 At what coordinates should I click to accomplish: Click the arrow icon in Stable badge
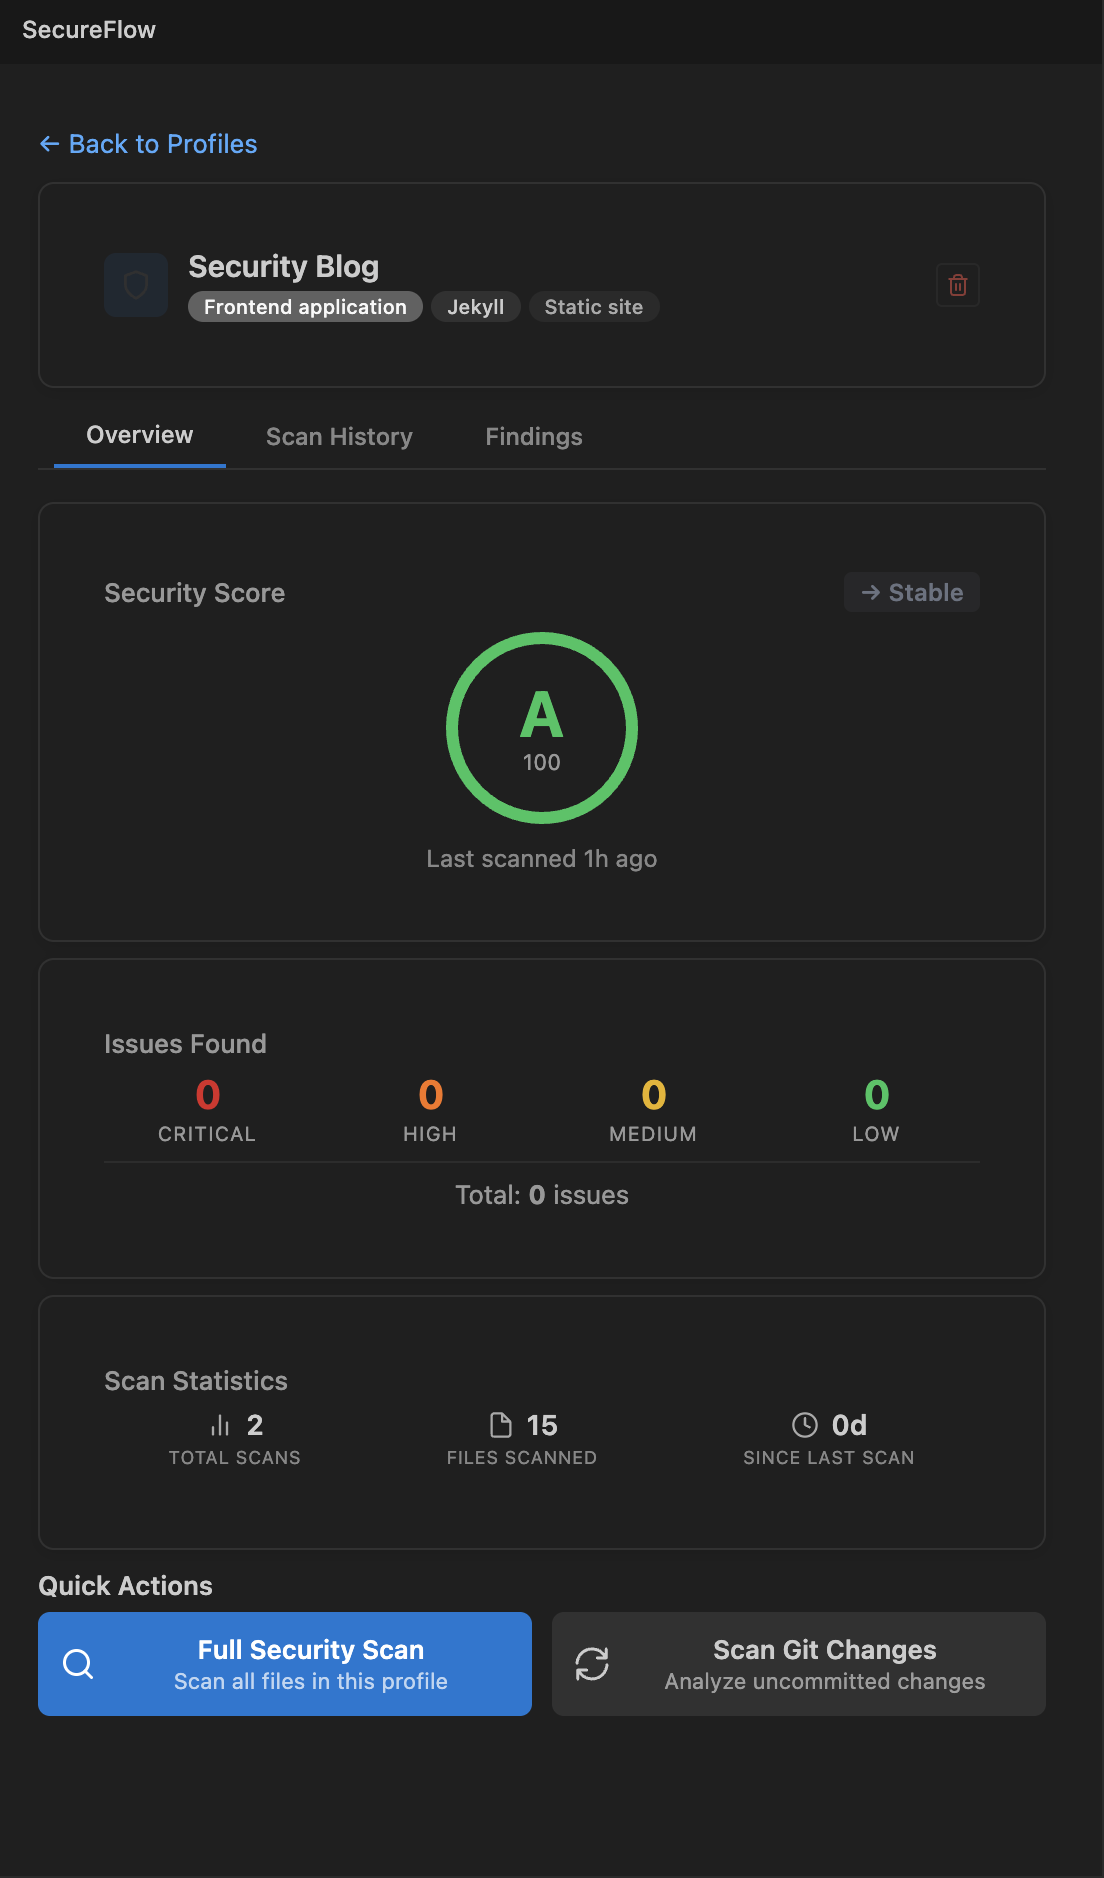click(871, 593)
